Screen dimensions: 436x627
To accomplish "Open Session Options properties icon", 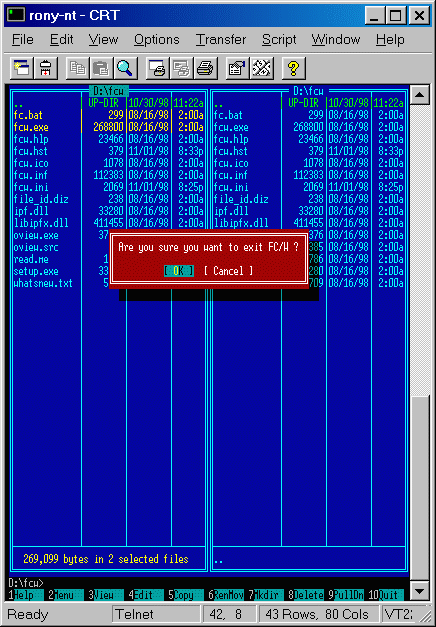I will 238,68.
